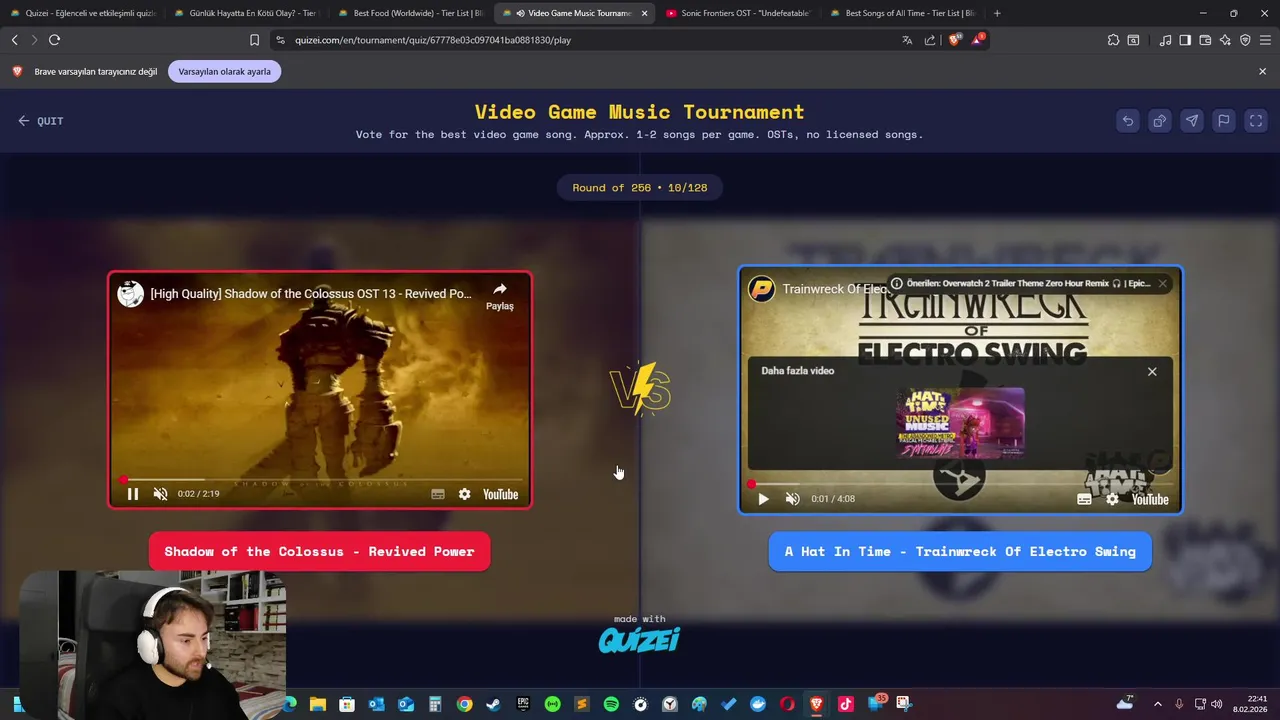Viewport: 1280px width, 720px height.
Task: Switch to Quizei - Eğlenceli ve etkileşimli quiz tab
Action: click(82, 13)
